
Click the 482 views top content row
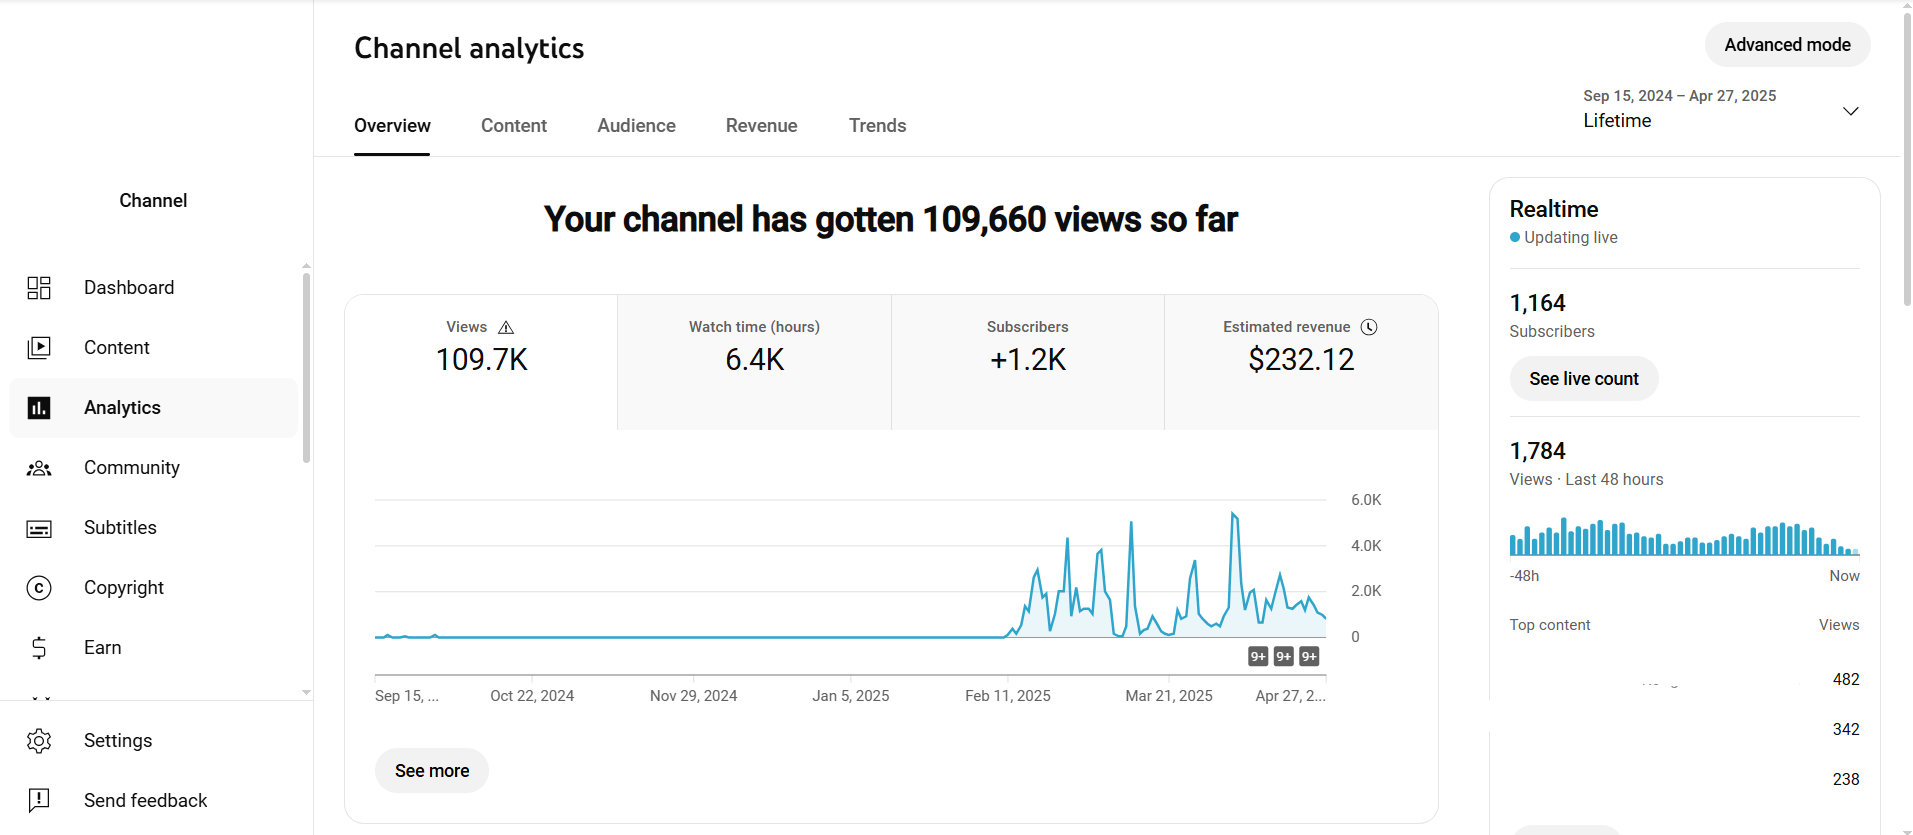(1684, 680)
